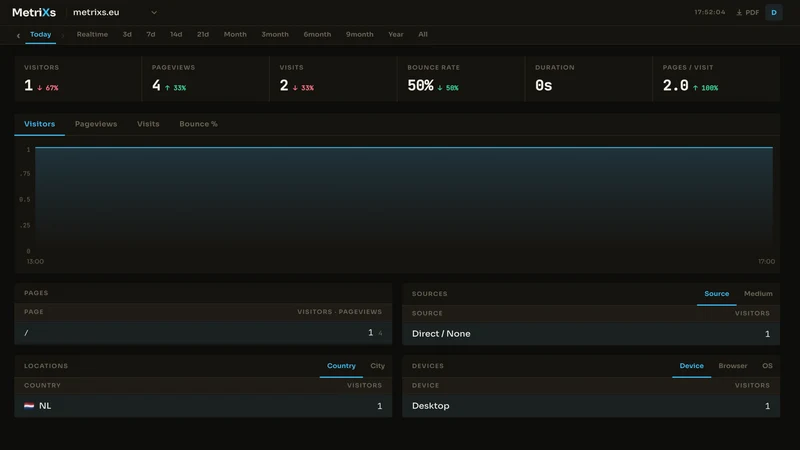Viewport: 800px width, 450px height.
Task: Click the Devices panel Device column header
Action: click(426, 386)
